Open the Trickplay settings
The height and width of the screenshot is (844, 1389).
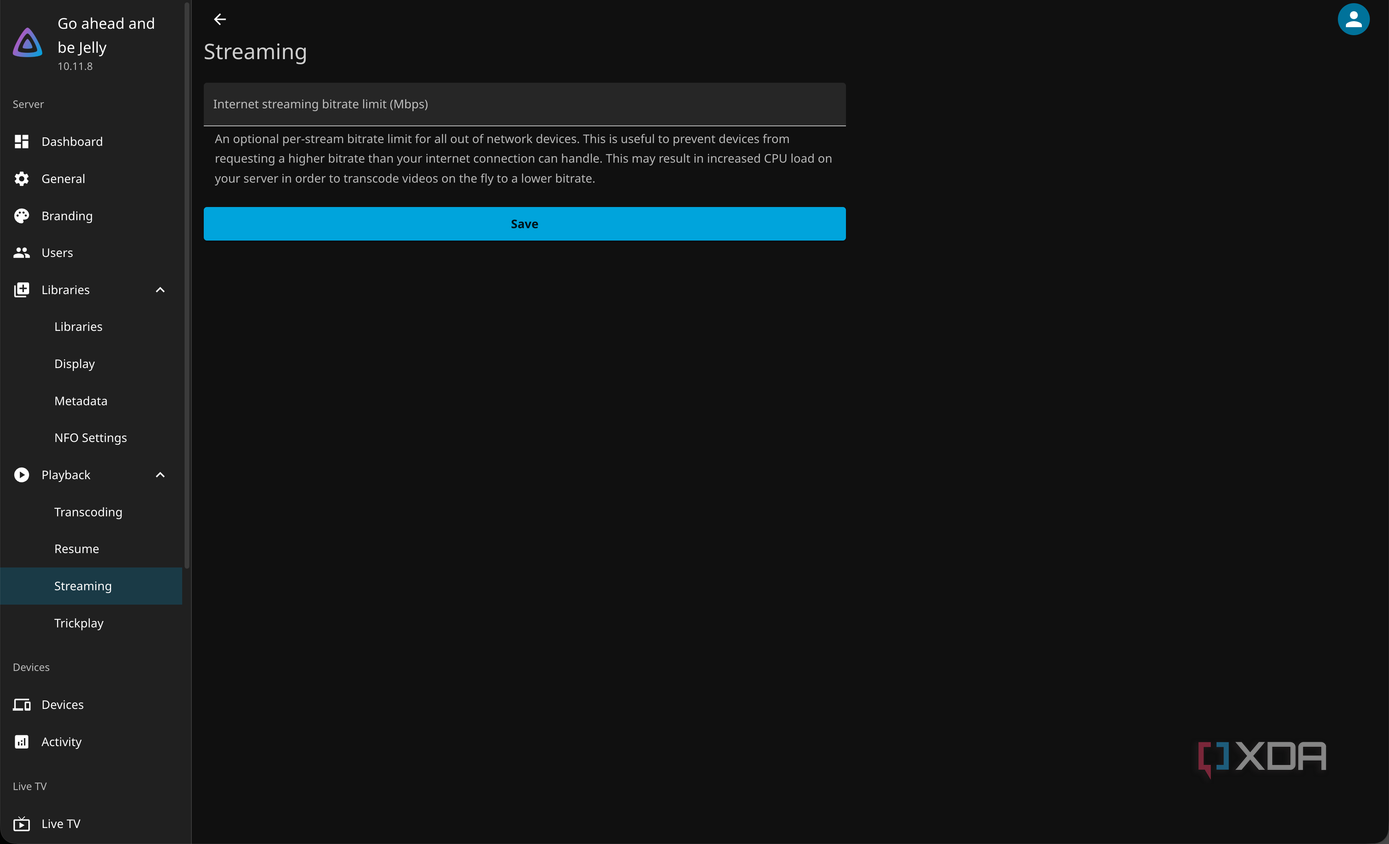pos(91,622)
